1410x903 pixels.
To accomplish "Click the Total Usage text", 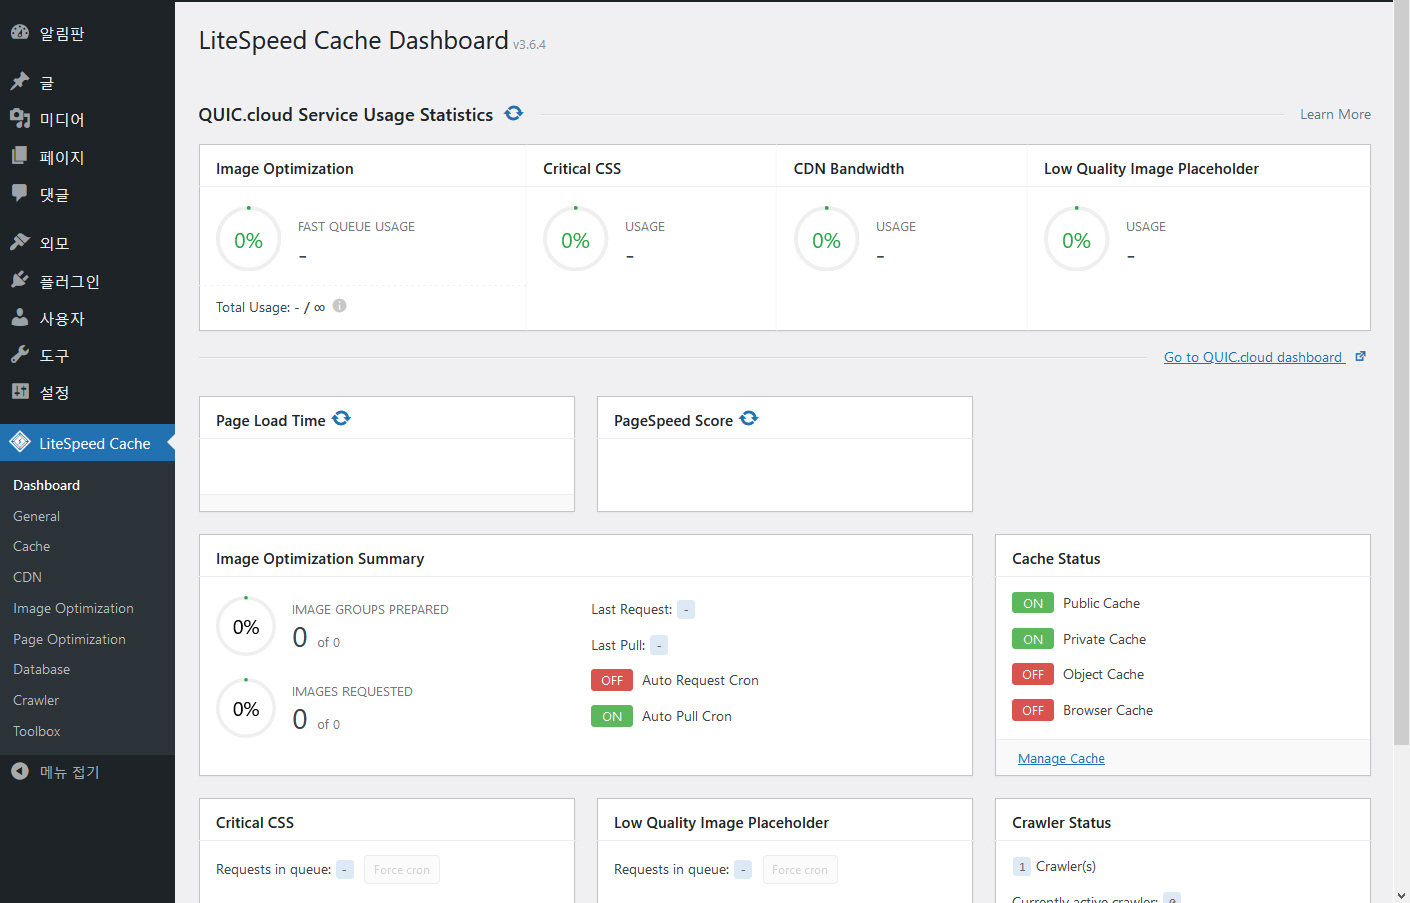I will [270, 307].
